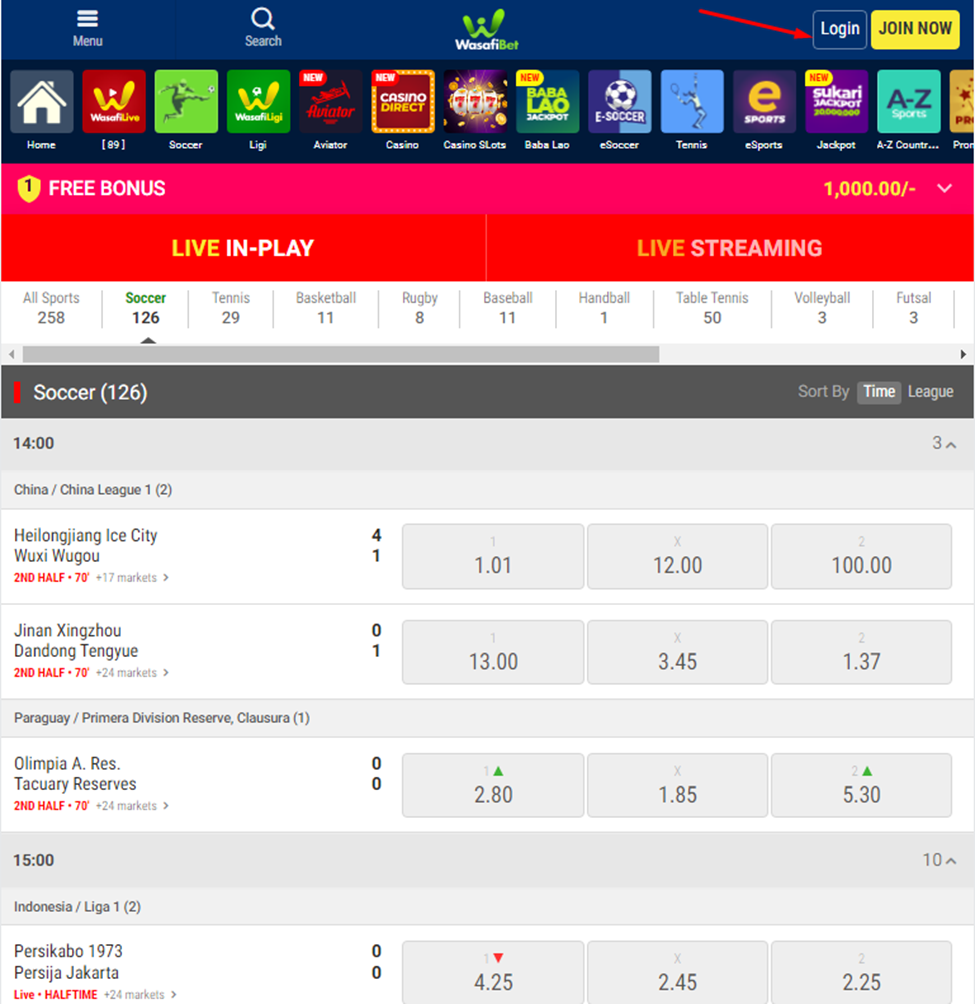Expand the Free Bonus banner chevron
The image size is (975, 1004).
(945, 188)
